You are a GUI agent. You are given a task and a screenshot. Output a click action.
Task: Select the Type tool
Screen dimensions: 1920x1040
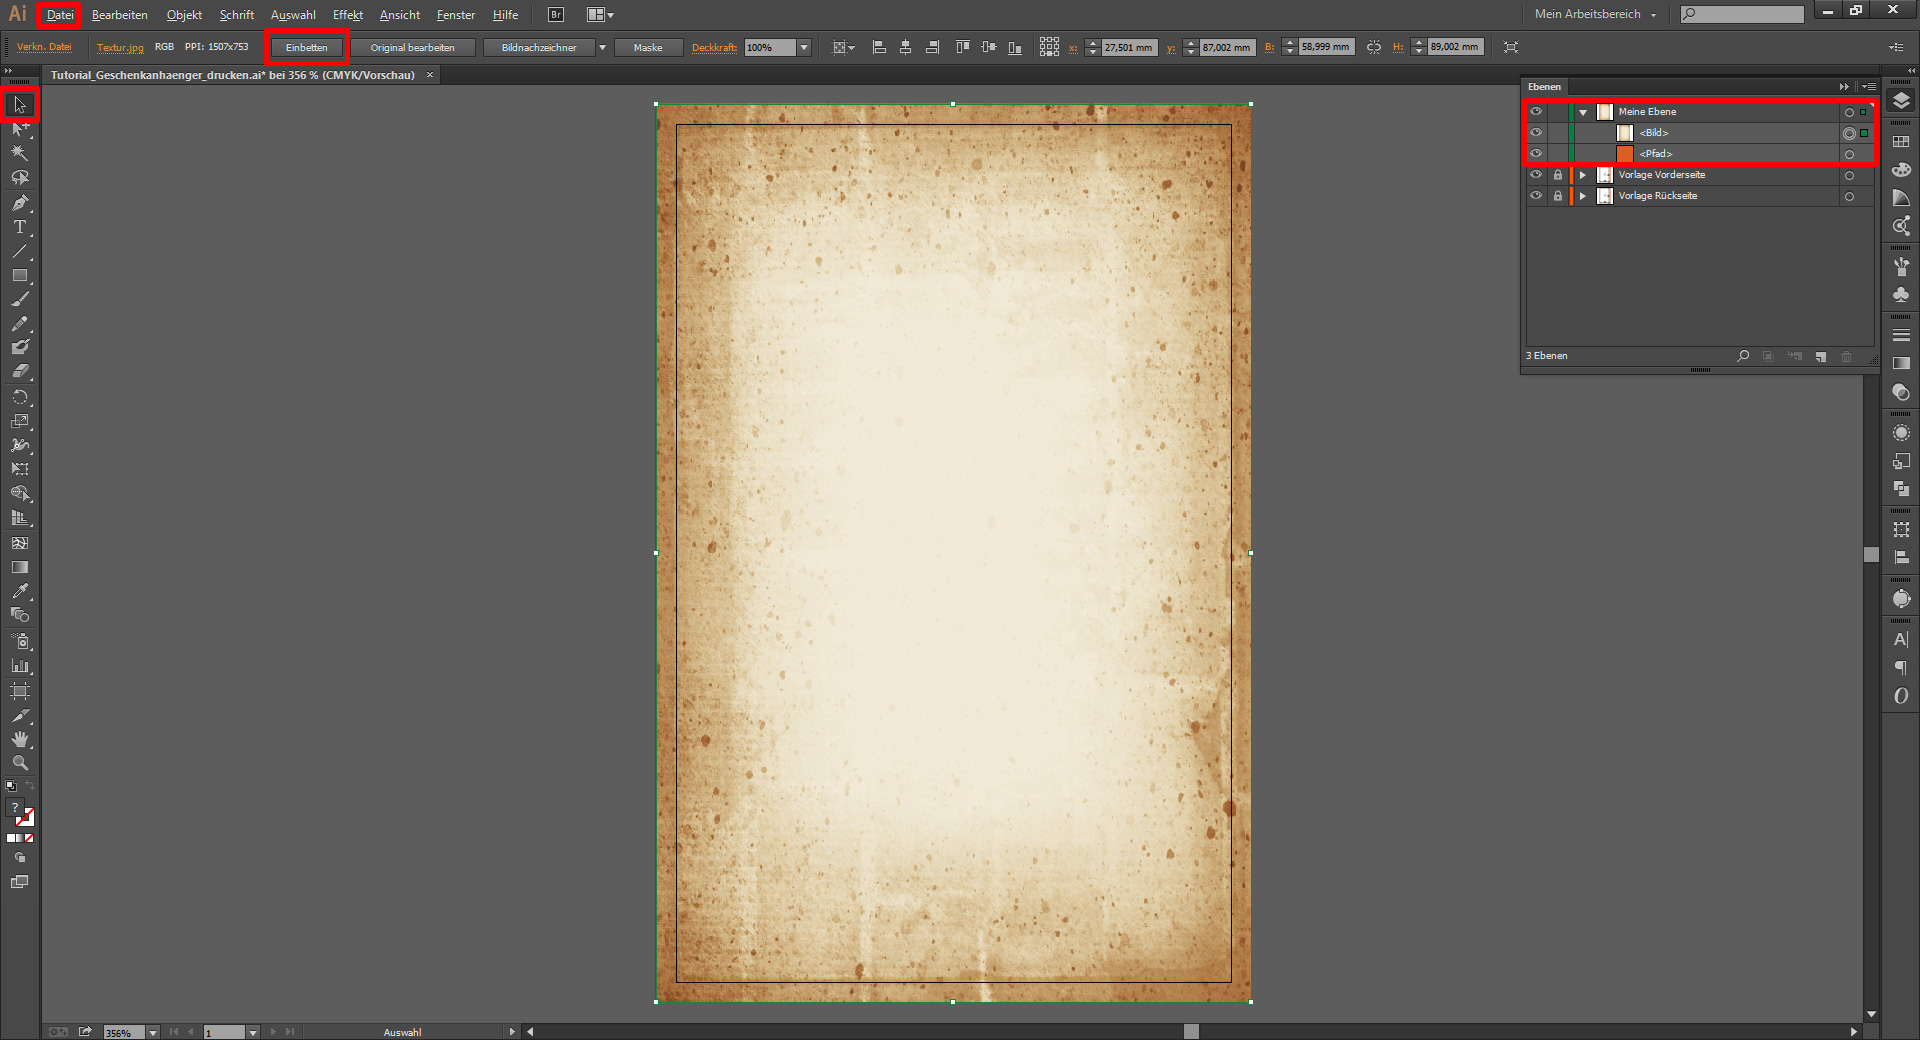click(19, 227)
